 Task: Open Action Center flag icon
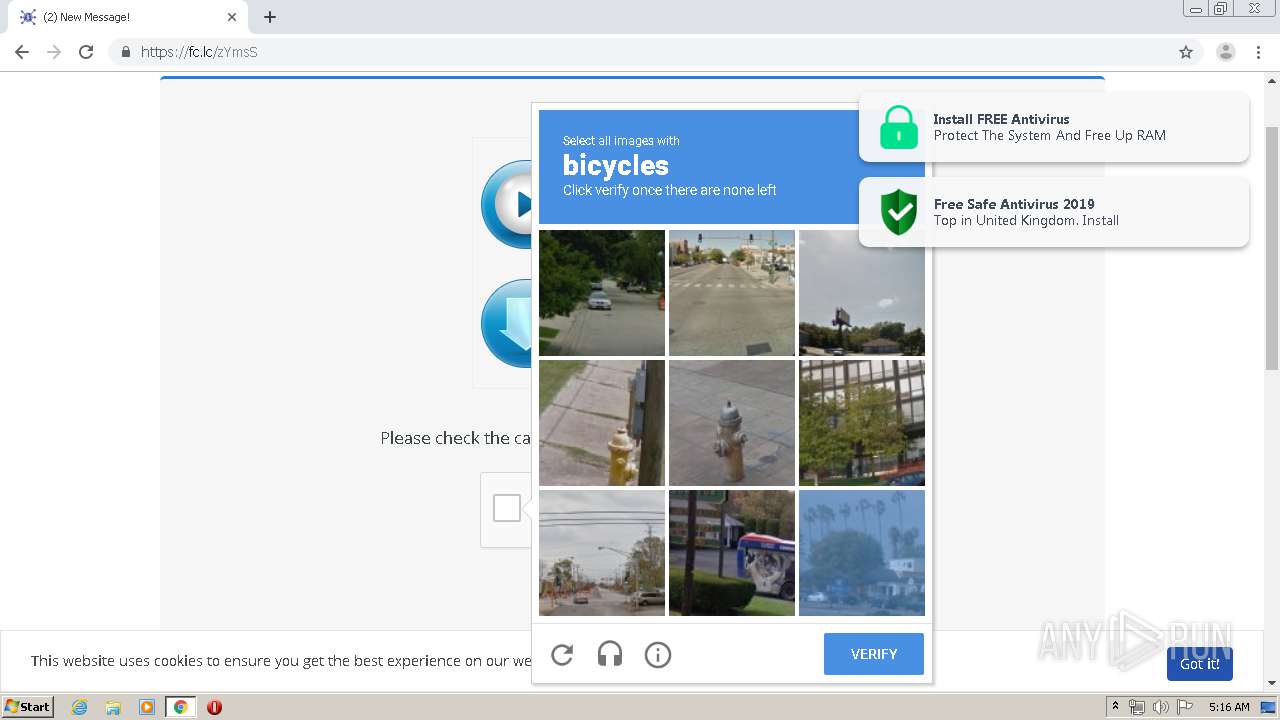tap(1185, 707)
